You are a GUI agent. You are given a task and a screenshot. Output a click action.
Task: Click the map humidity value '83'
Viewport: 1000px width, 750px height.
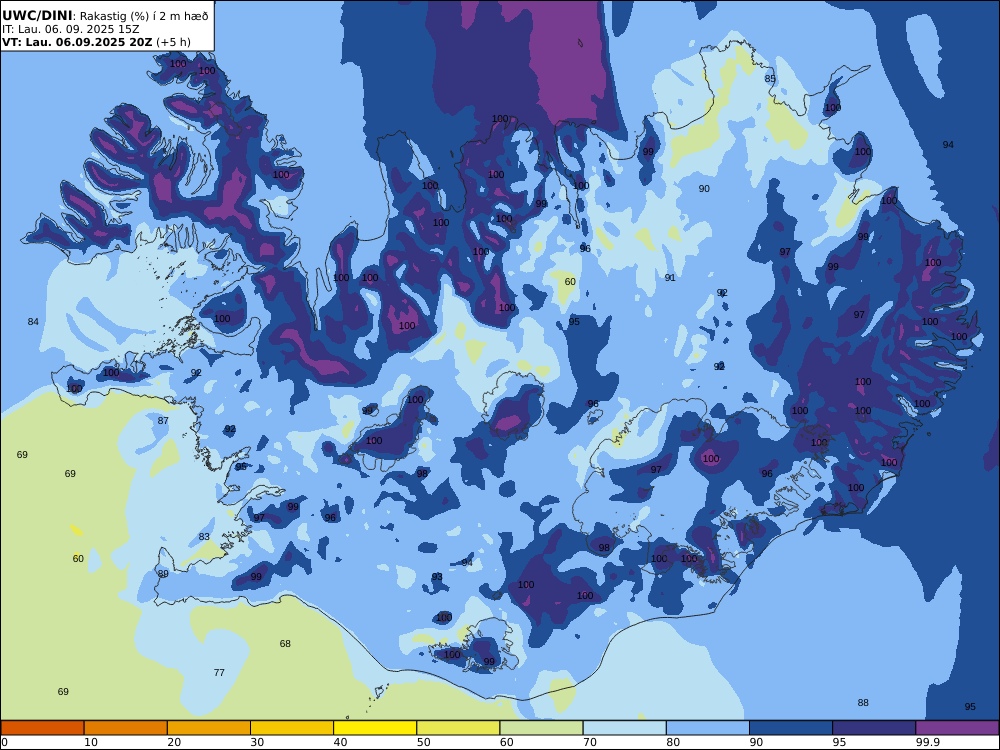tap(204, 536)
